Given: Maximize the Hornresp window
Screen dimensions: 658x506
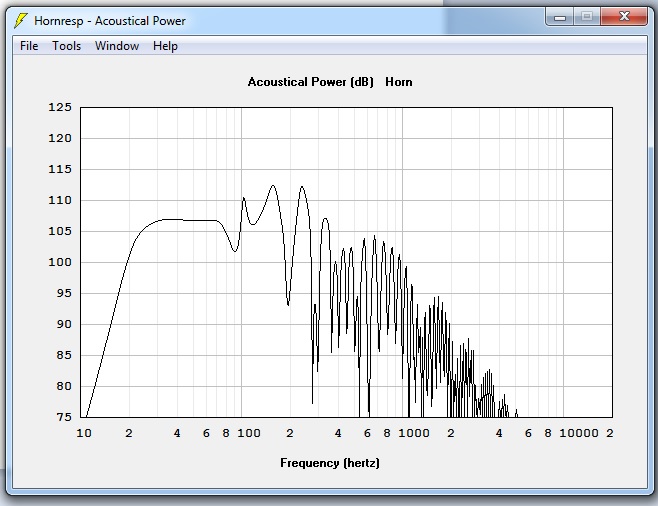Looking at the screenshot, I should [x=587, y=17].
